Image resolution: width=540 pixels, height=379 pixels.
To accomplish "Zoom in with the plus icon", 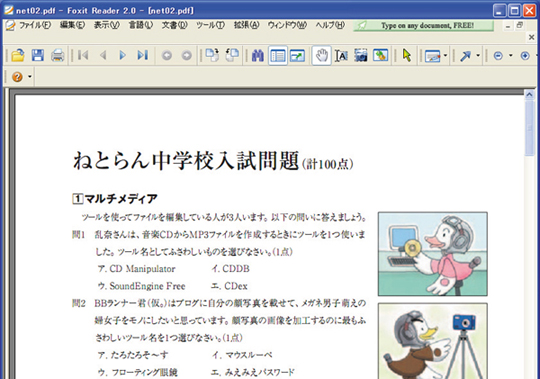I will click(x=525, y=55).
